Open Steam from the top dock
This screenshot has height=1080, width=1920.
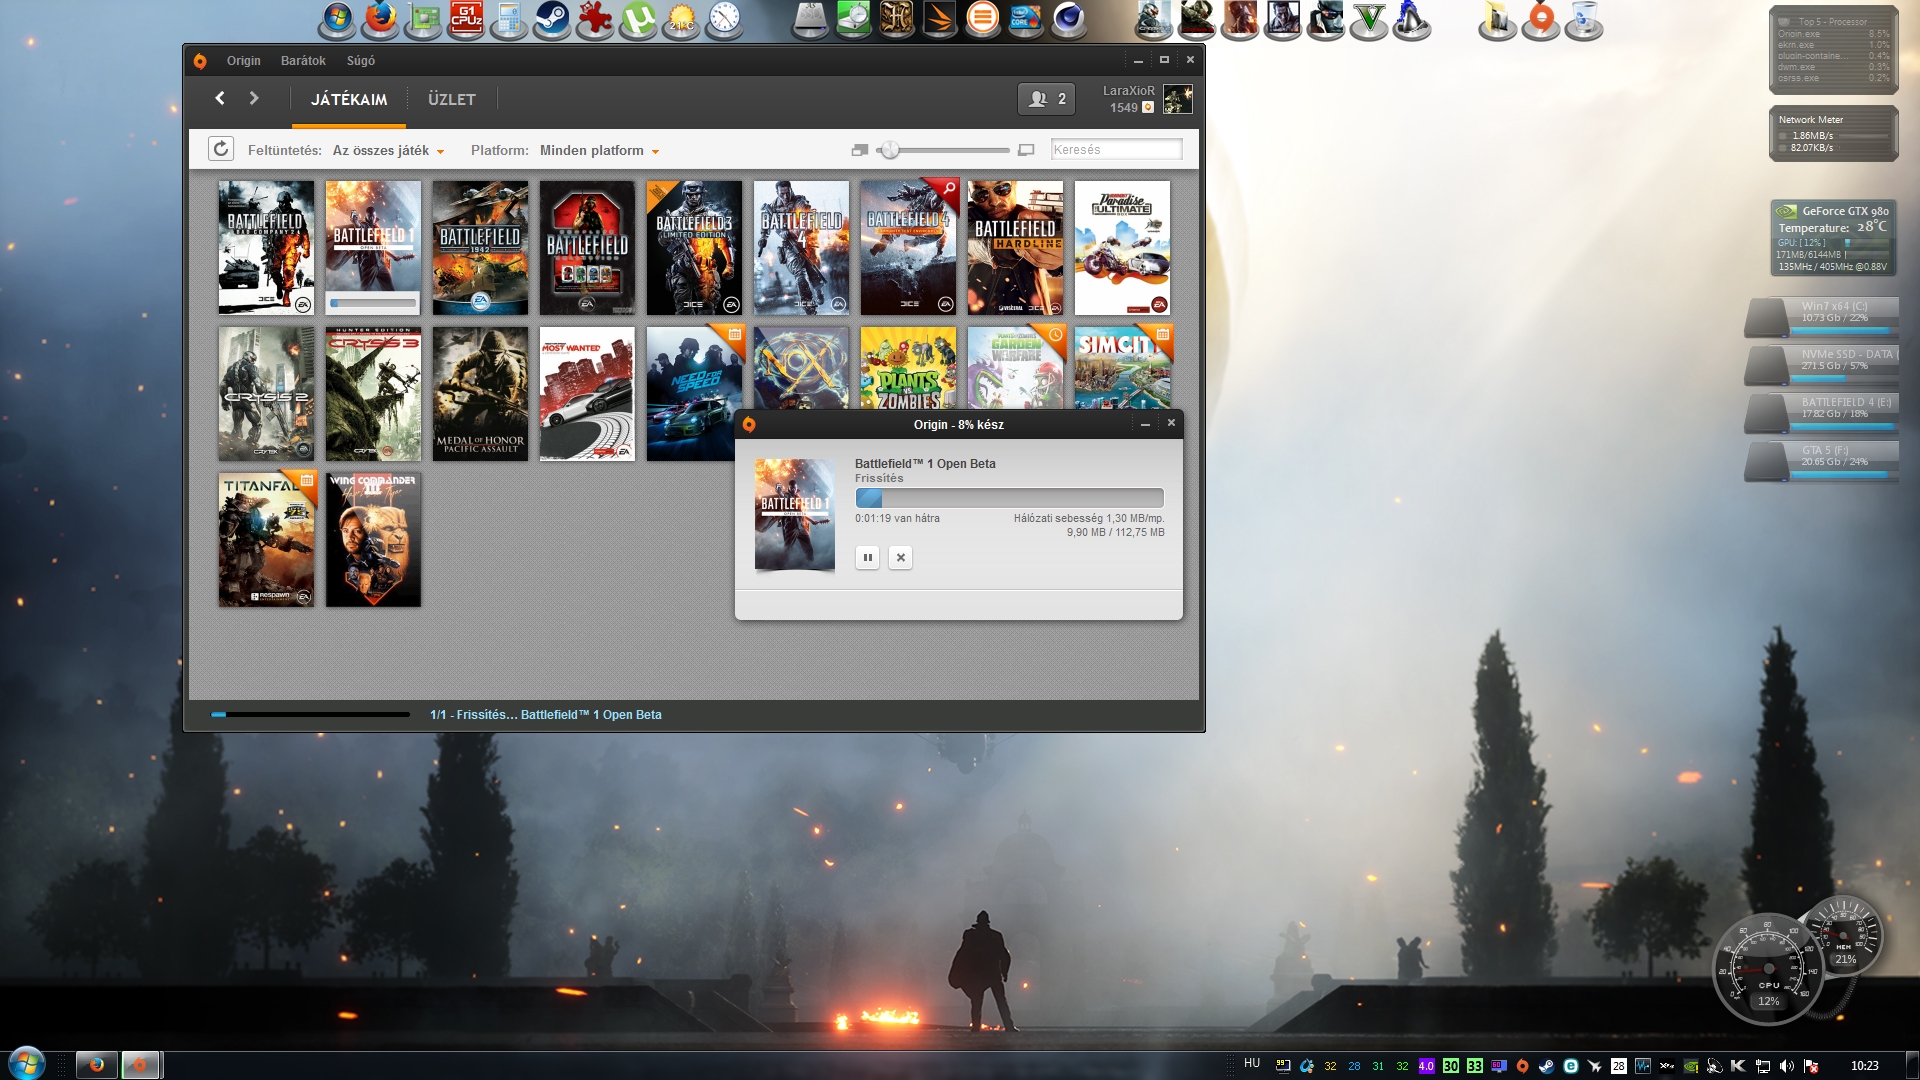551,18
